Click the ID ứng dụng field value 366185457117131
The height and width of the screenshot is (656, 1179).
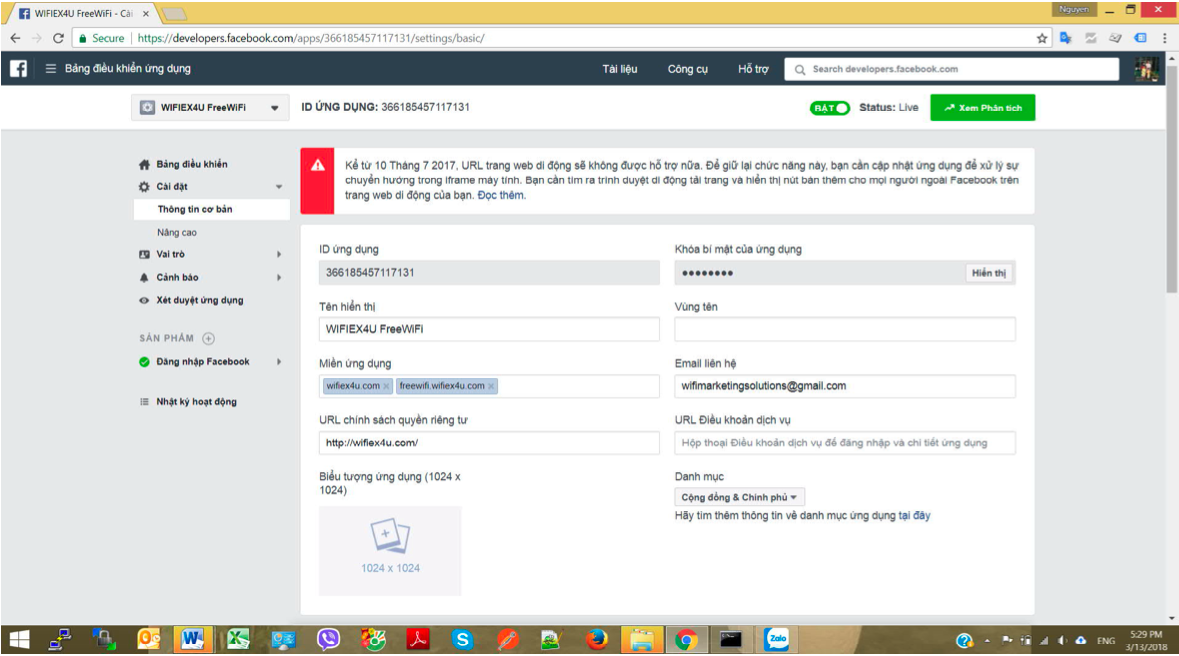[489, 272]
